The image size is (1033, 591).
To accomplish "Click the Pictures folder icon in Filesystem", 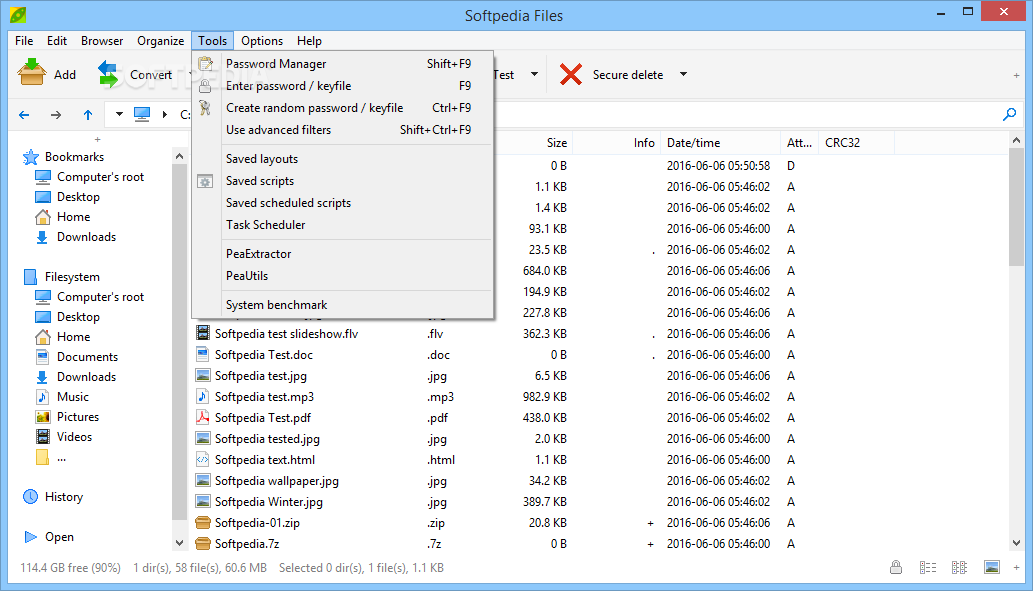I will [x=43, y=417].
